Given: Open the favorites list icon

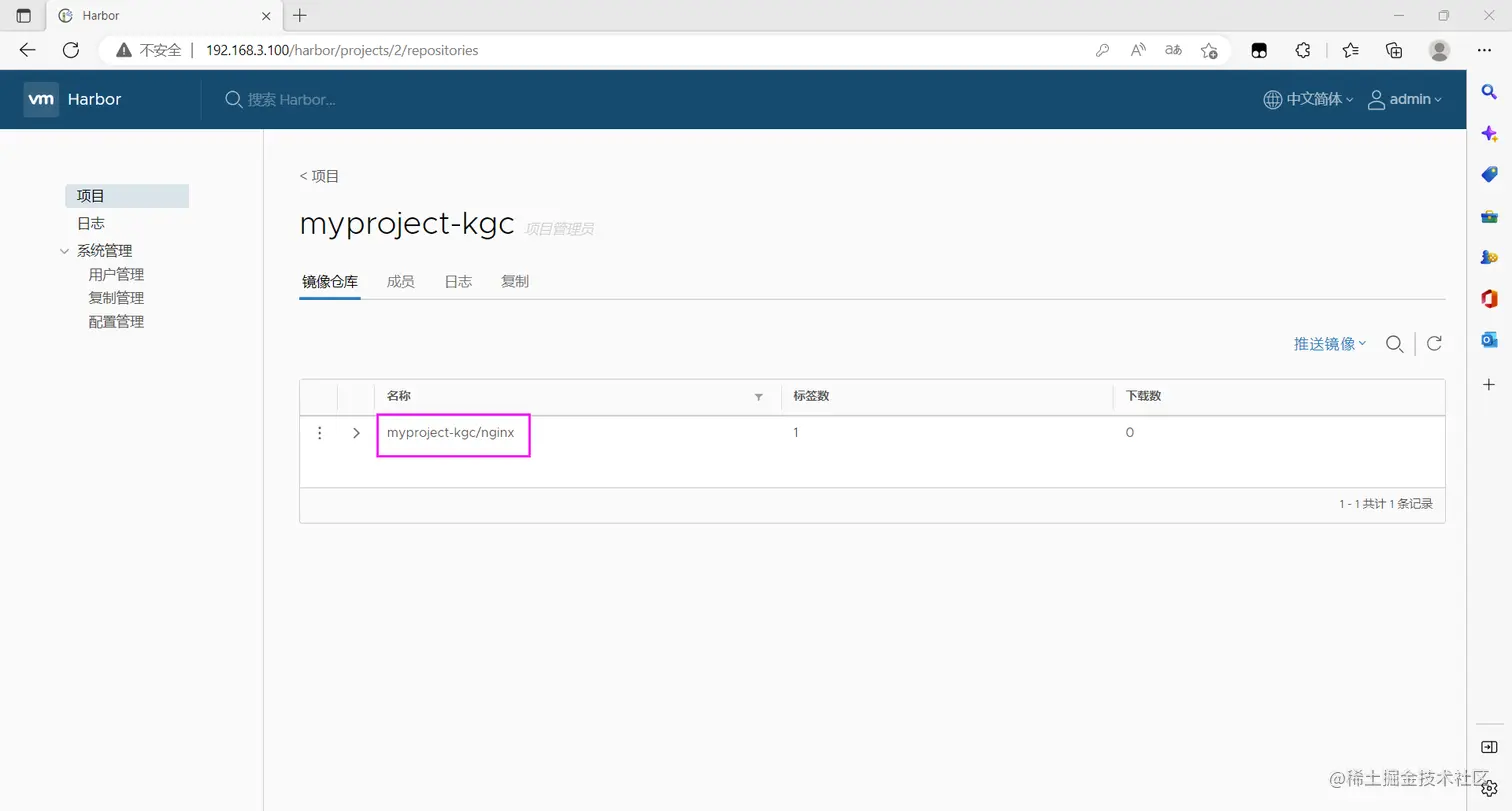Looking at the screenshot, I should tap(1351, 50).
